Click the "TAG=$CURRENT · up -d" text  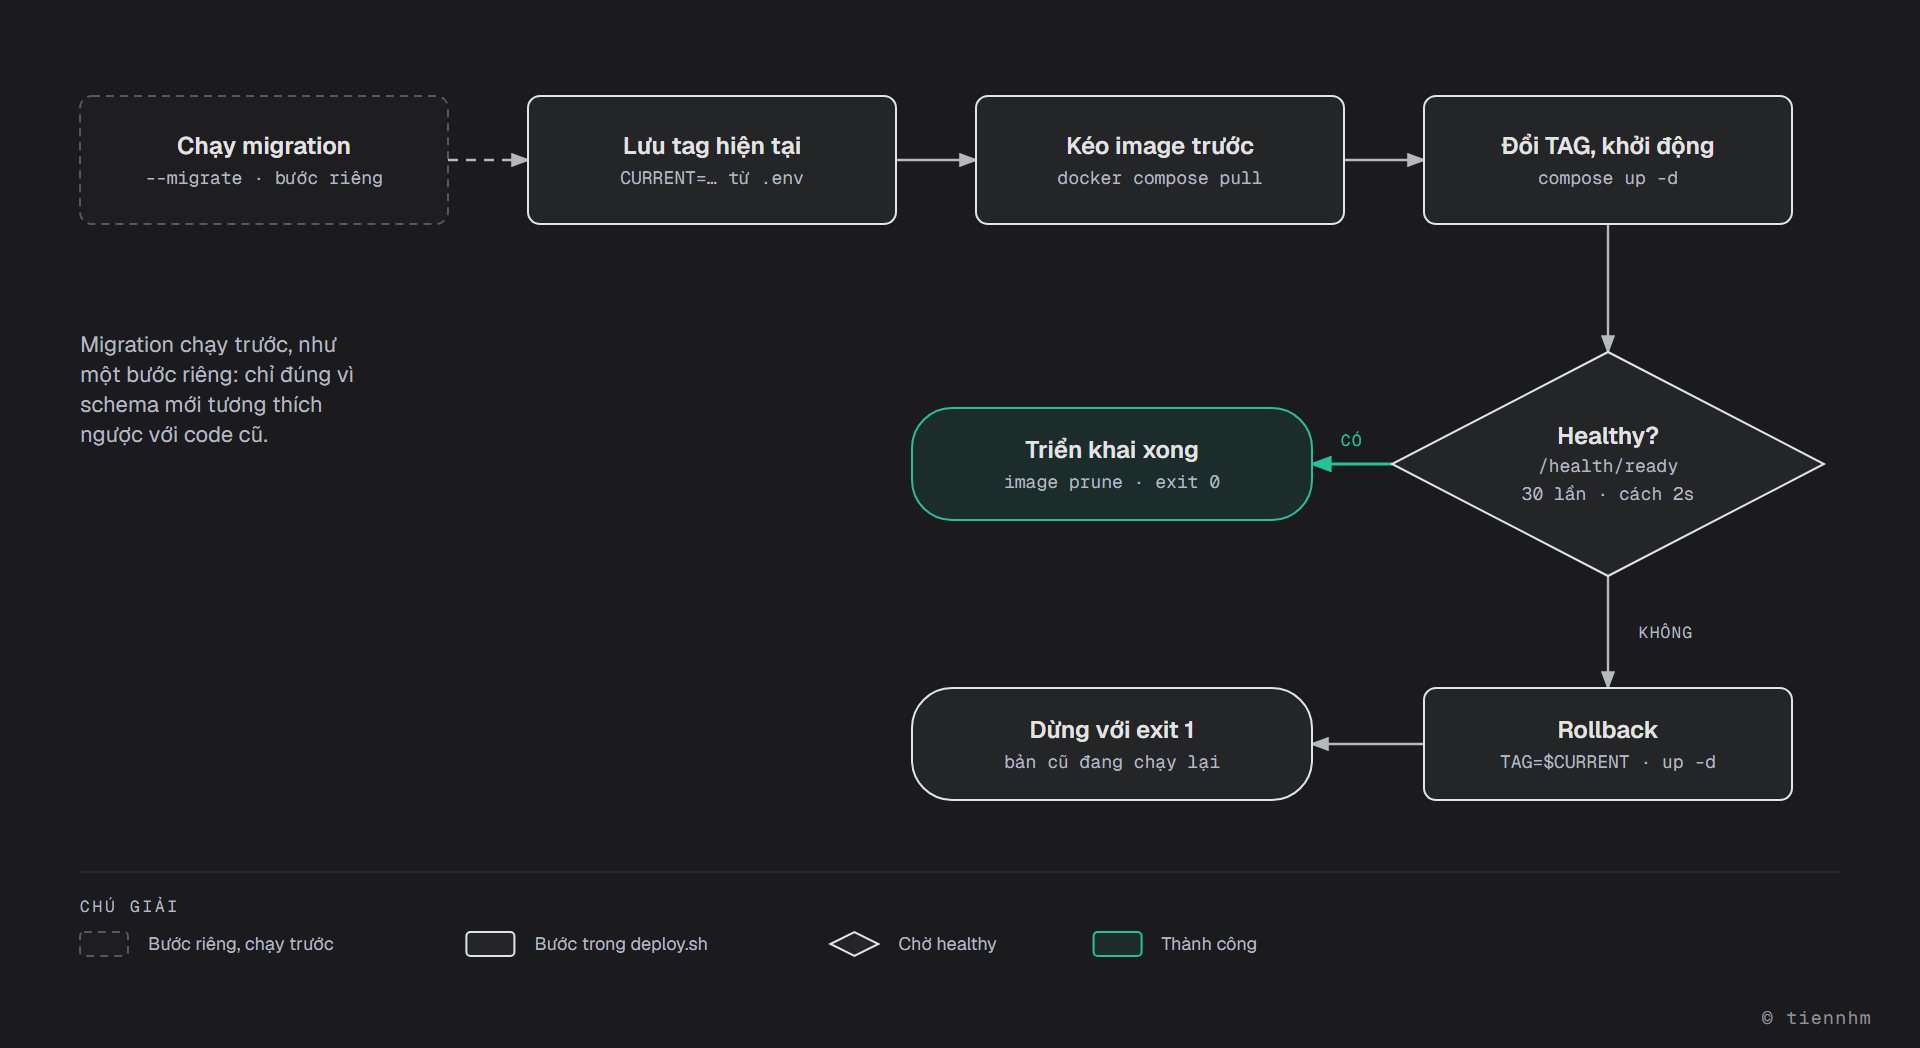(1608, 762)
